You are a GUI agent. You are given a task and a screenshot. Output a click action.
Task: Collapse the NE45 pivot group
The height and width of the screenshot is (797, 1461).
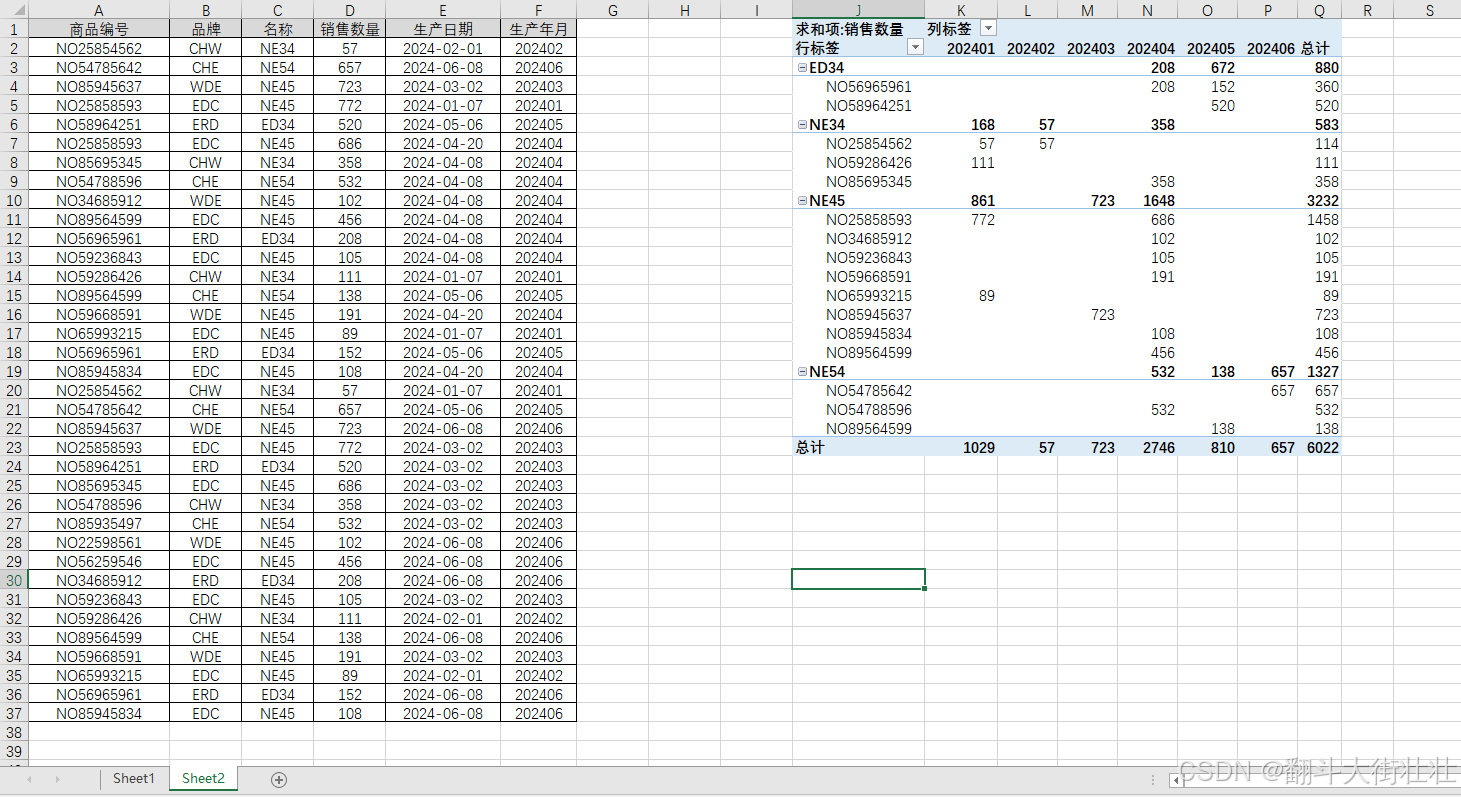[802, 201]
